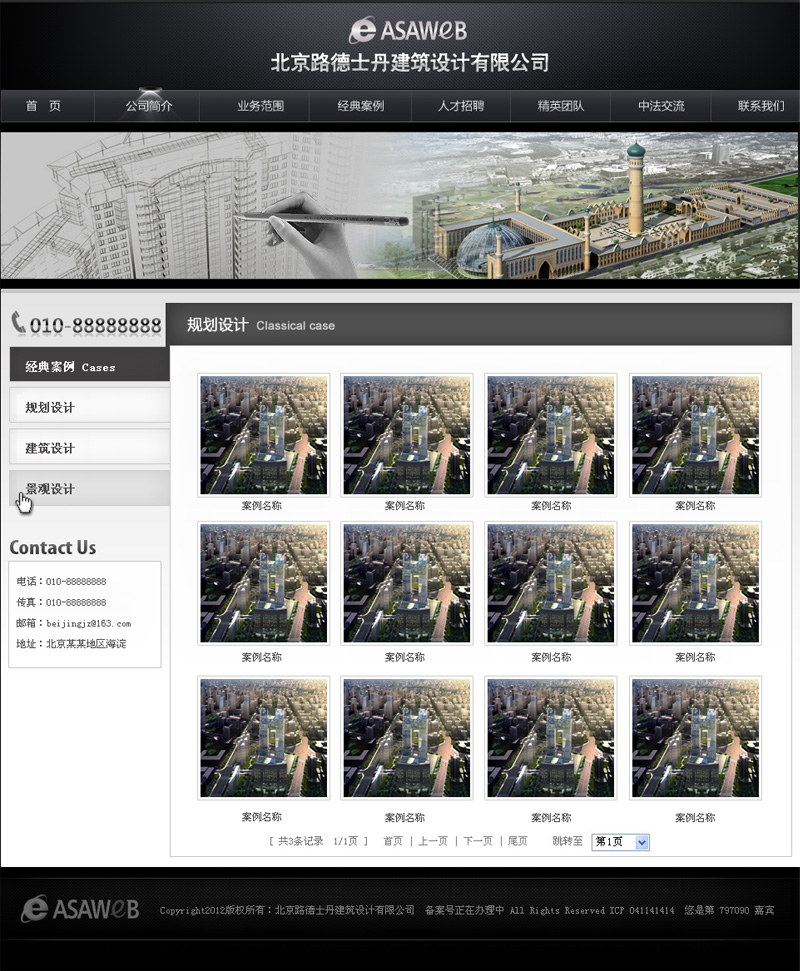Go to 公司简介 in the navigation bar
800x971 pixels.
[148, 106]
